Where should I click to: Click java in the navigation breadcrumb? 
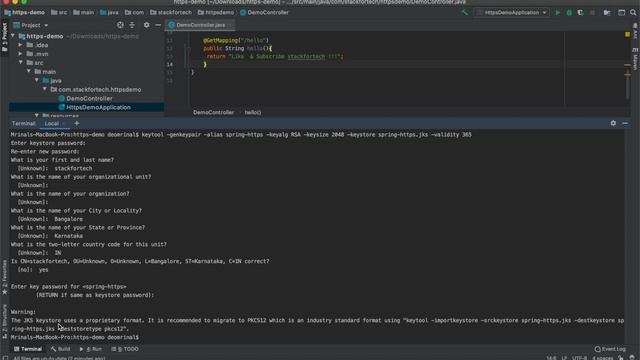pos(109,13)
